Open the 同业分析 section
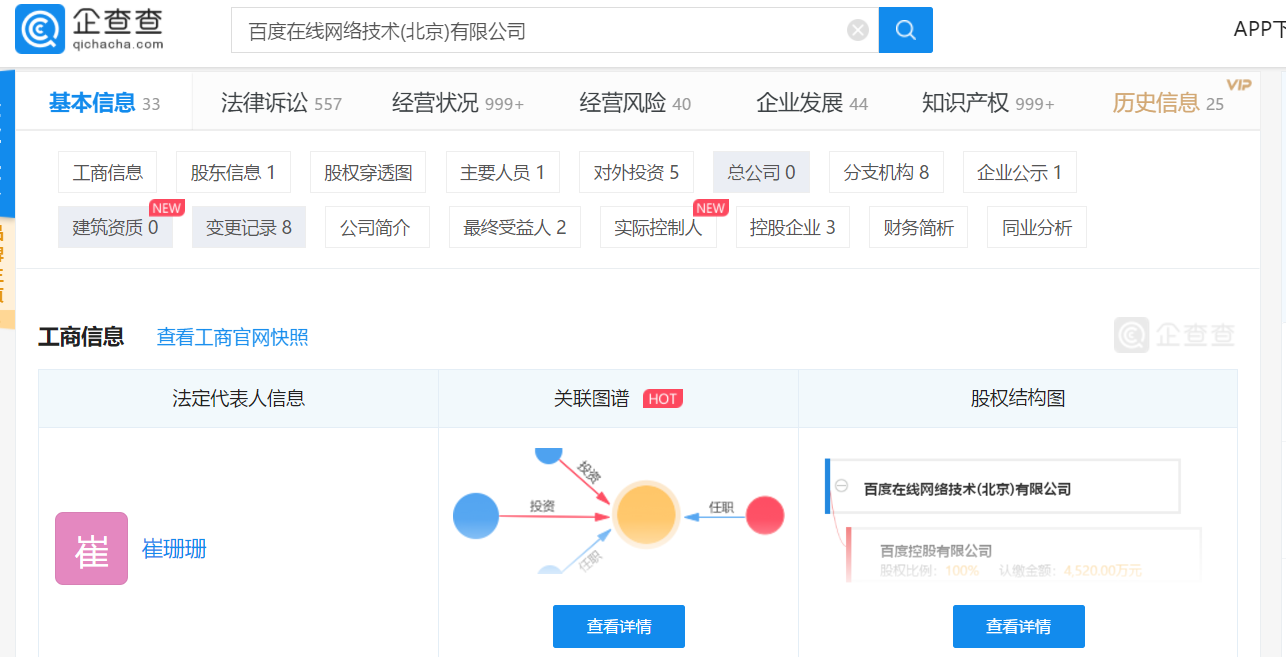 click(1037, 227)
